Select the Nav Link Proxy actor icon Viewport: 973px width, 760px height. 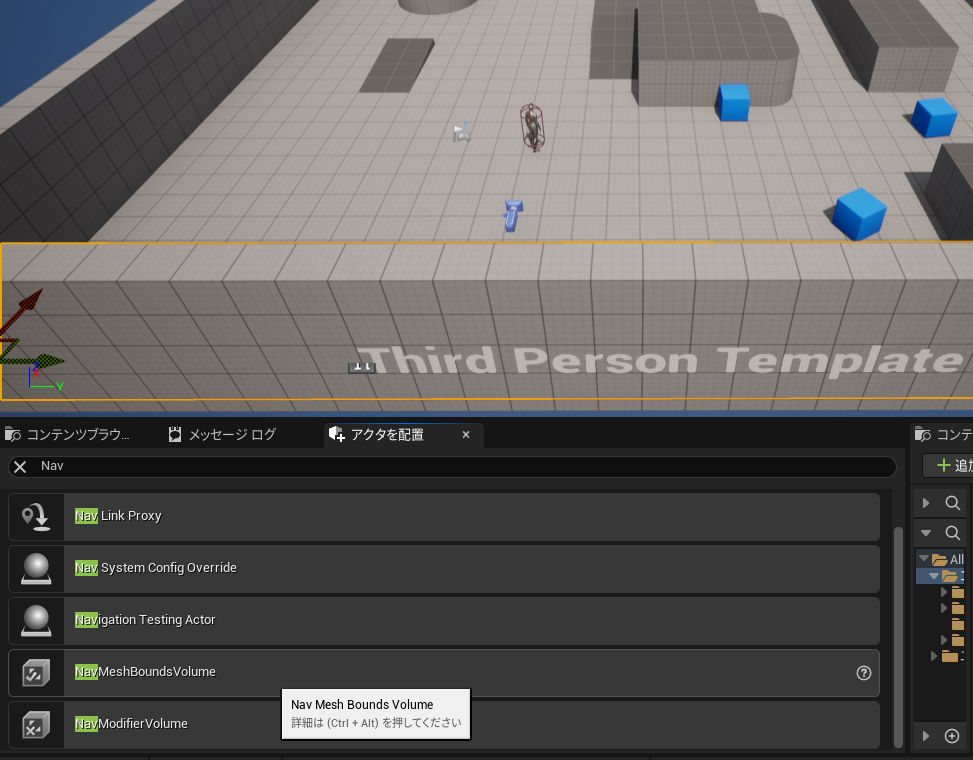pos(36,517)
